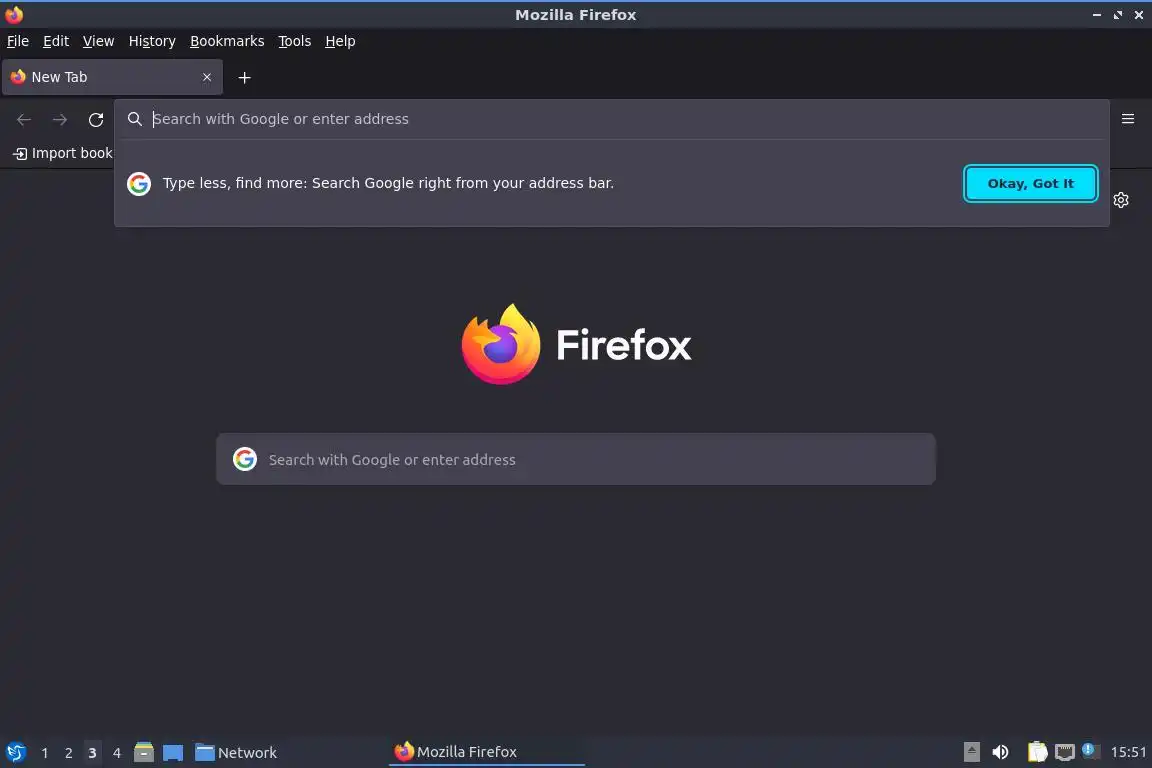Screen dimensions: 1152x768
Task: Go back one page
Action: [x=24, y=119]
